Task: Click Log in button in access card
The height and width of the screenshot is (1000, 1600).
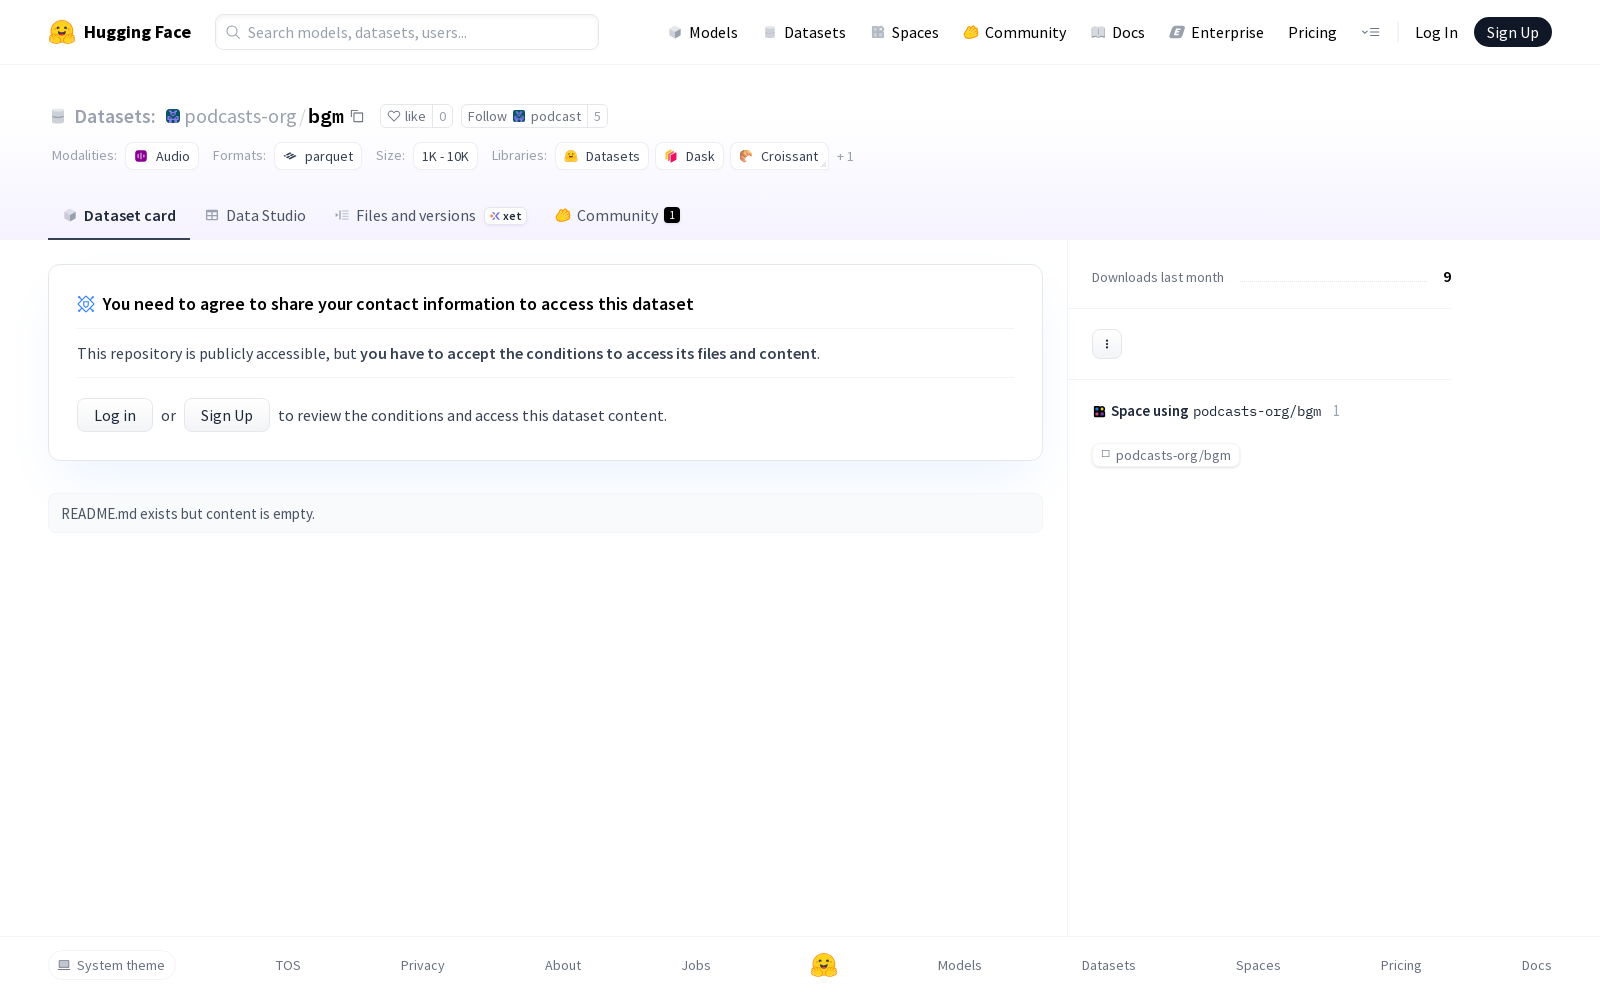Action: (115, 415)
